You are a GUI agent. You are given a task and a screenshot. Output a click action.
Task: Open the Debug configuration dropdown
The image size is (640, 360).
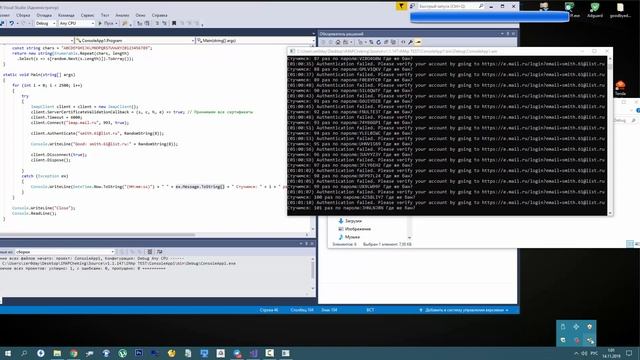tap(45, 23)
